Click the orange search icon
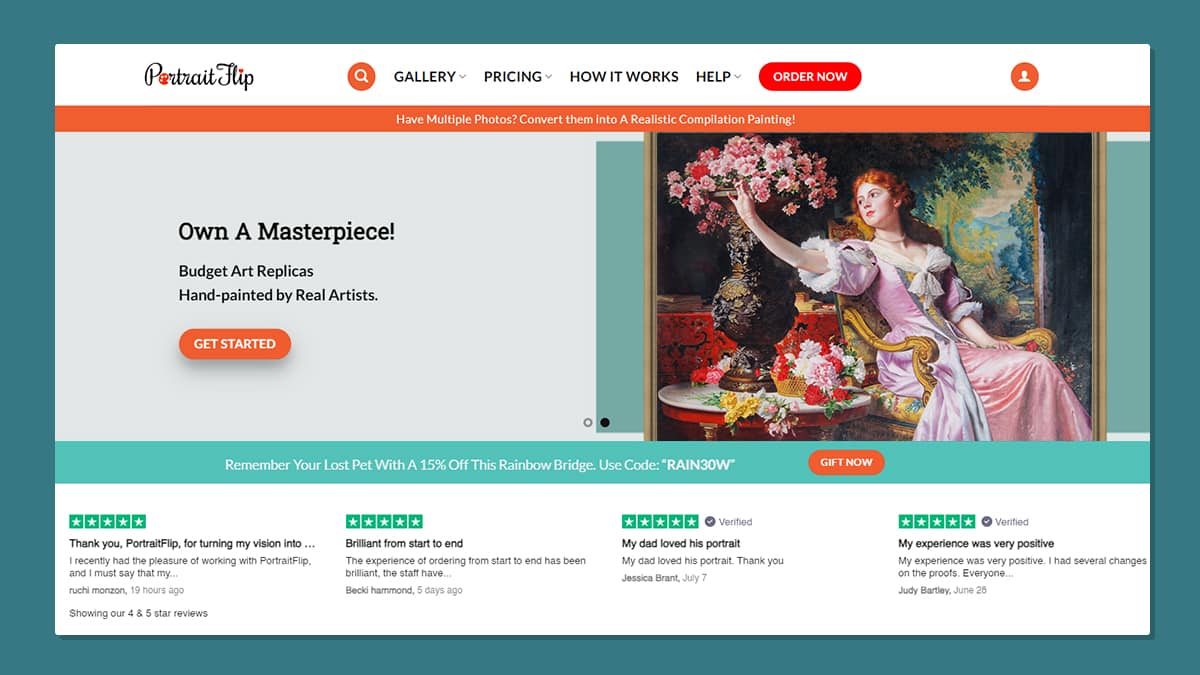Screen dimensions: 1200x675 pos(361,76)
